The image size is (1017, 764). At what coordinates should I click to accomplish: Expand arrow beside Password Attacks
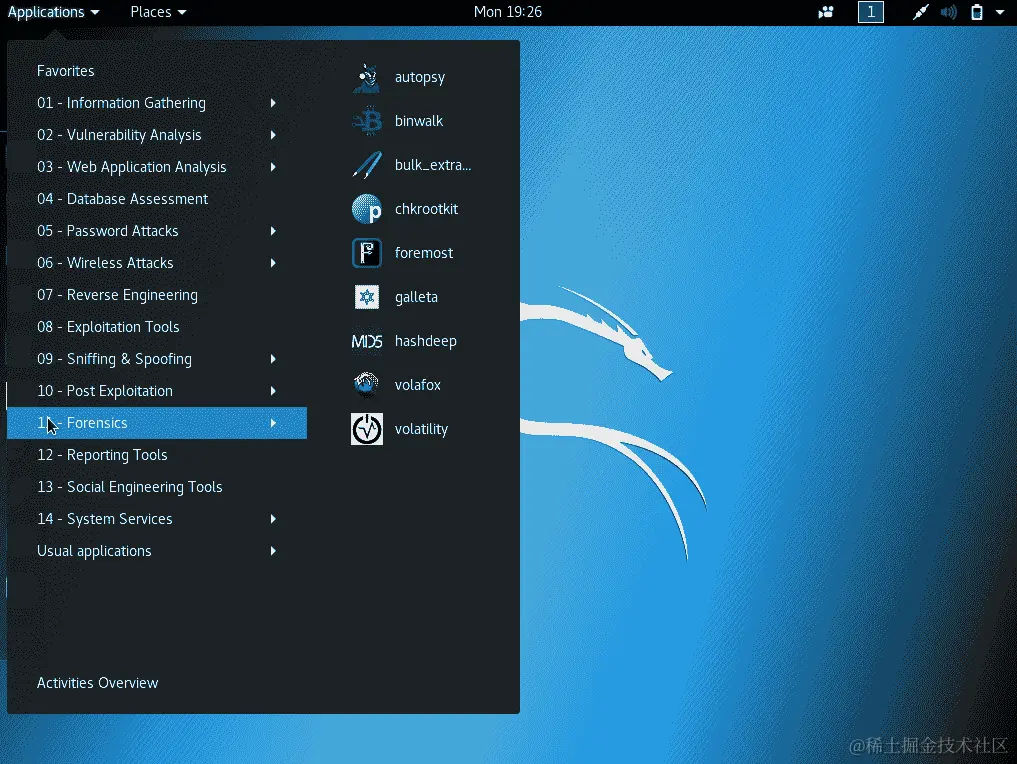[x=273, y=231]
